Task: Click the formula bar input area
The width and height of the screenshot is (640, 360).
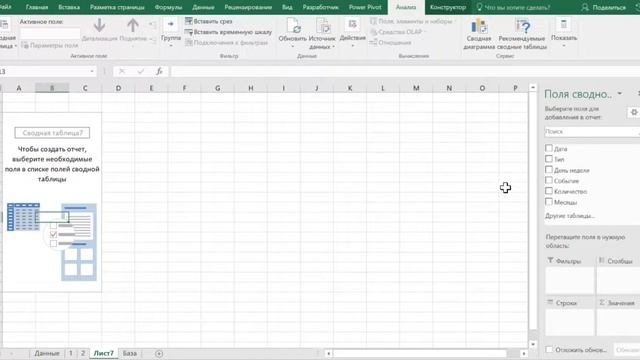Action: click(x=404, y=71)
